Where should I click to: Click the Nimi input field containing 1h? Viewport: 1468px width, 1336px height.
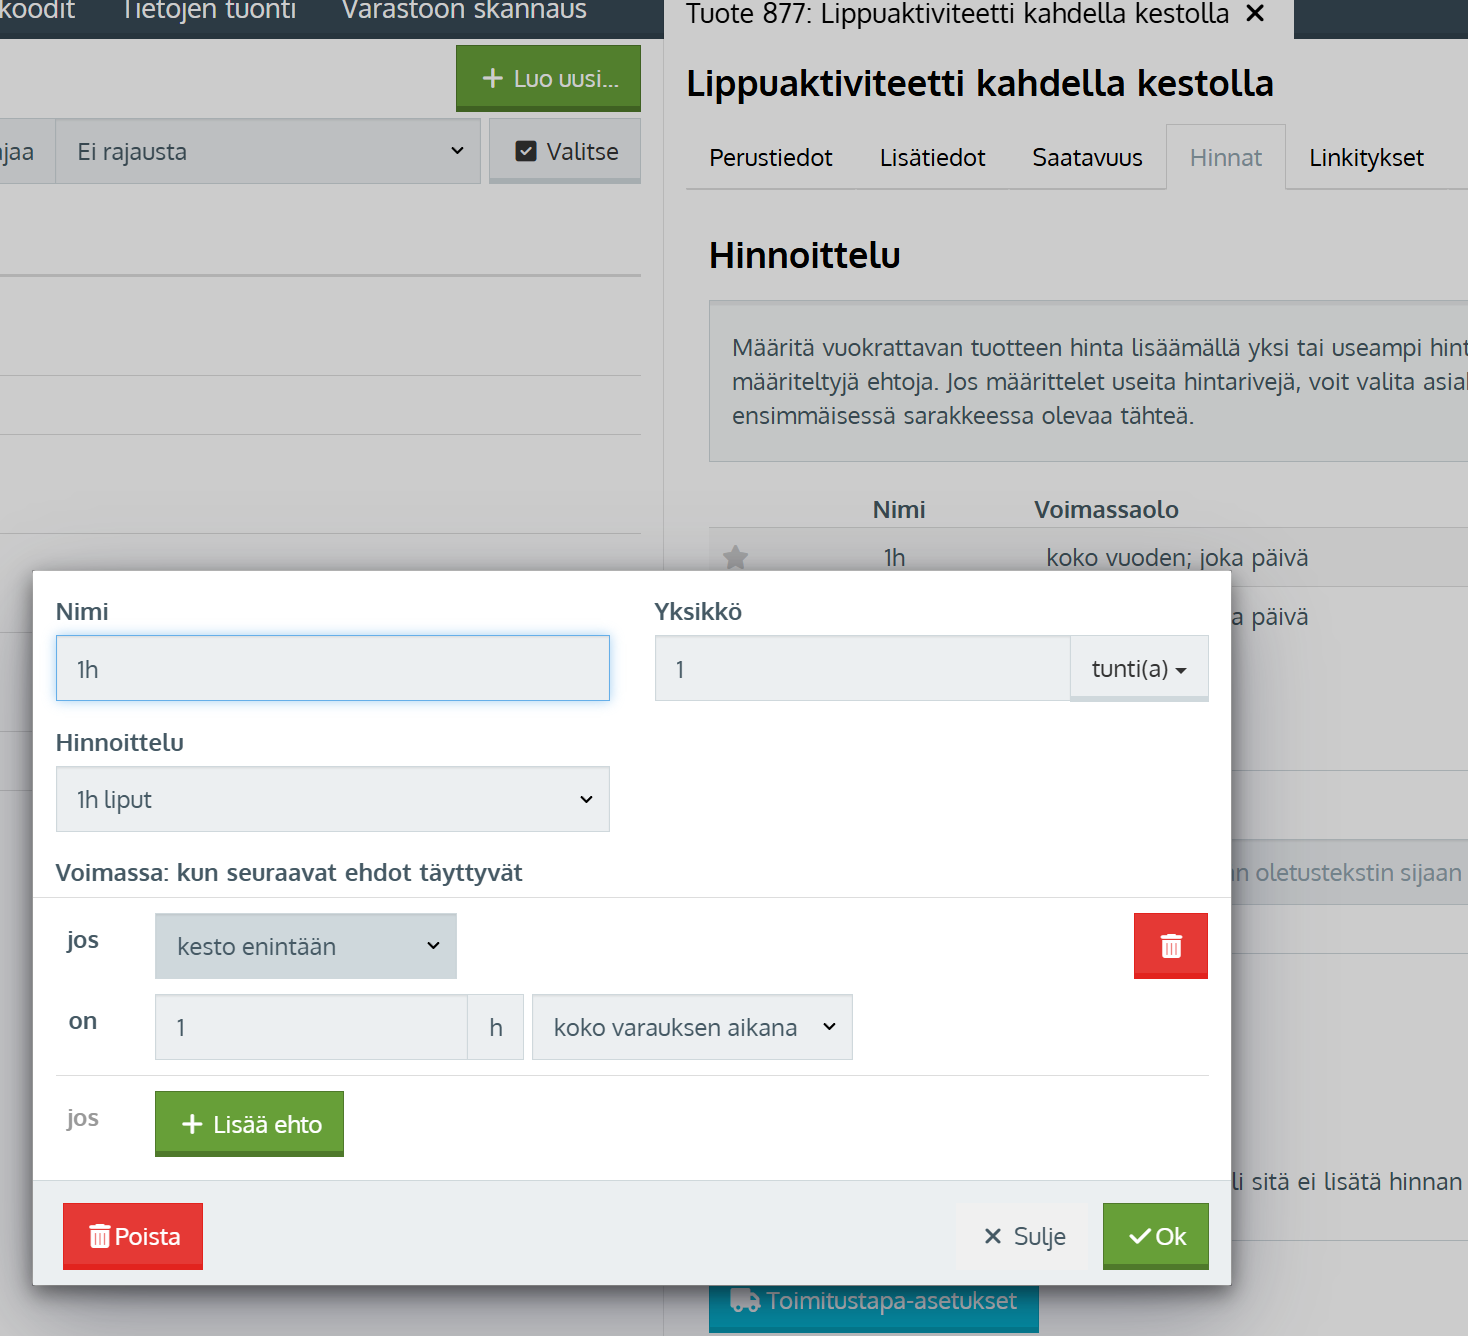tap(333, 668)
